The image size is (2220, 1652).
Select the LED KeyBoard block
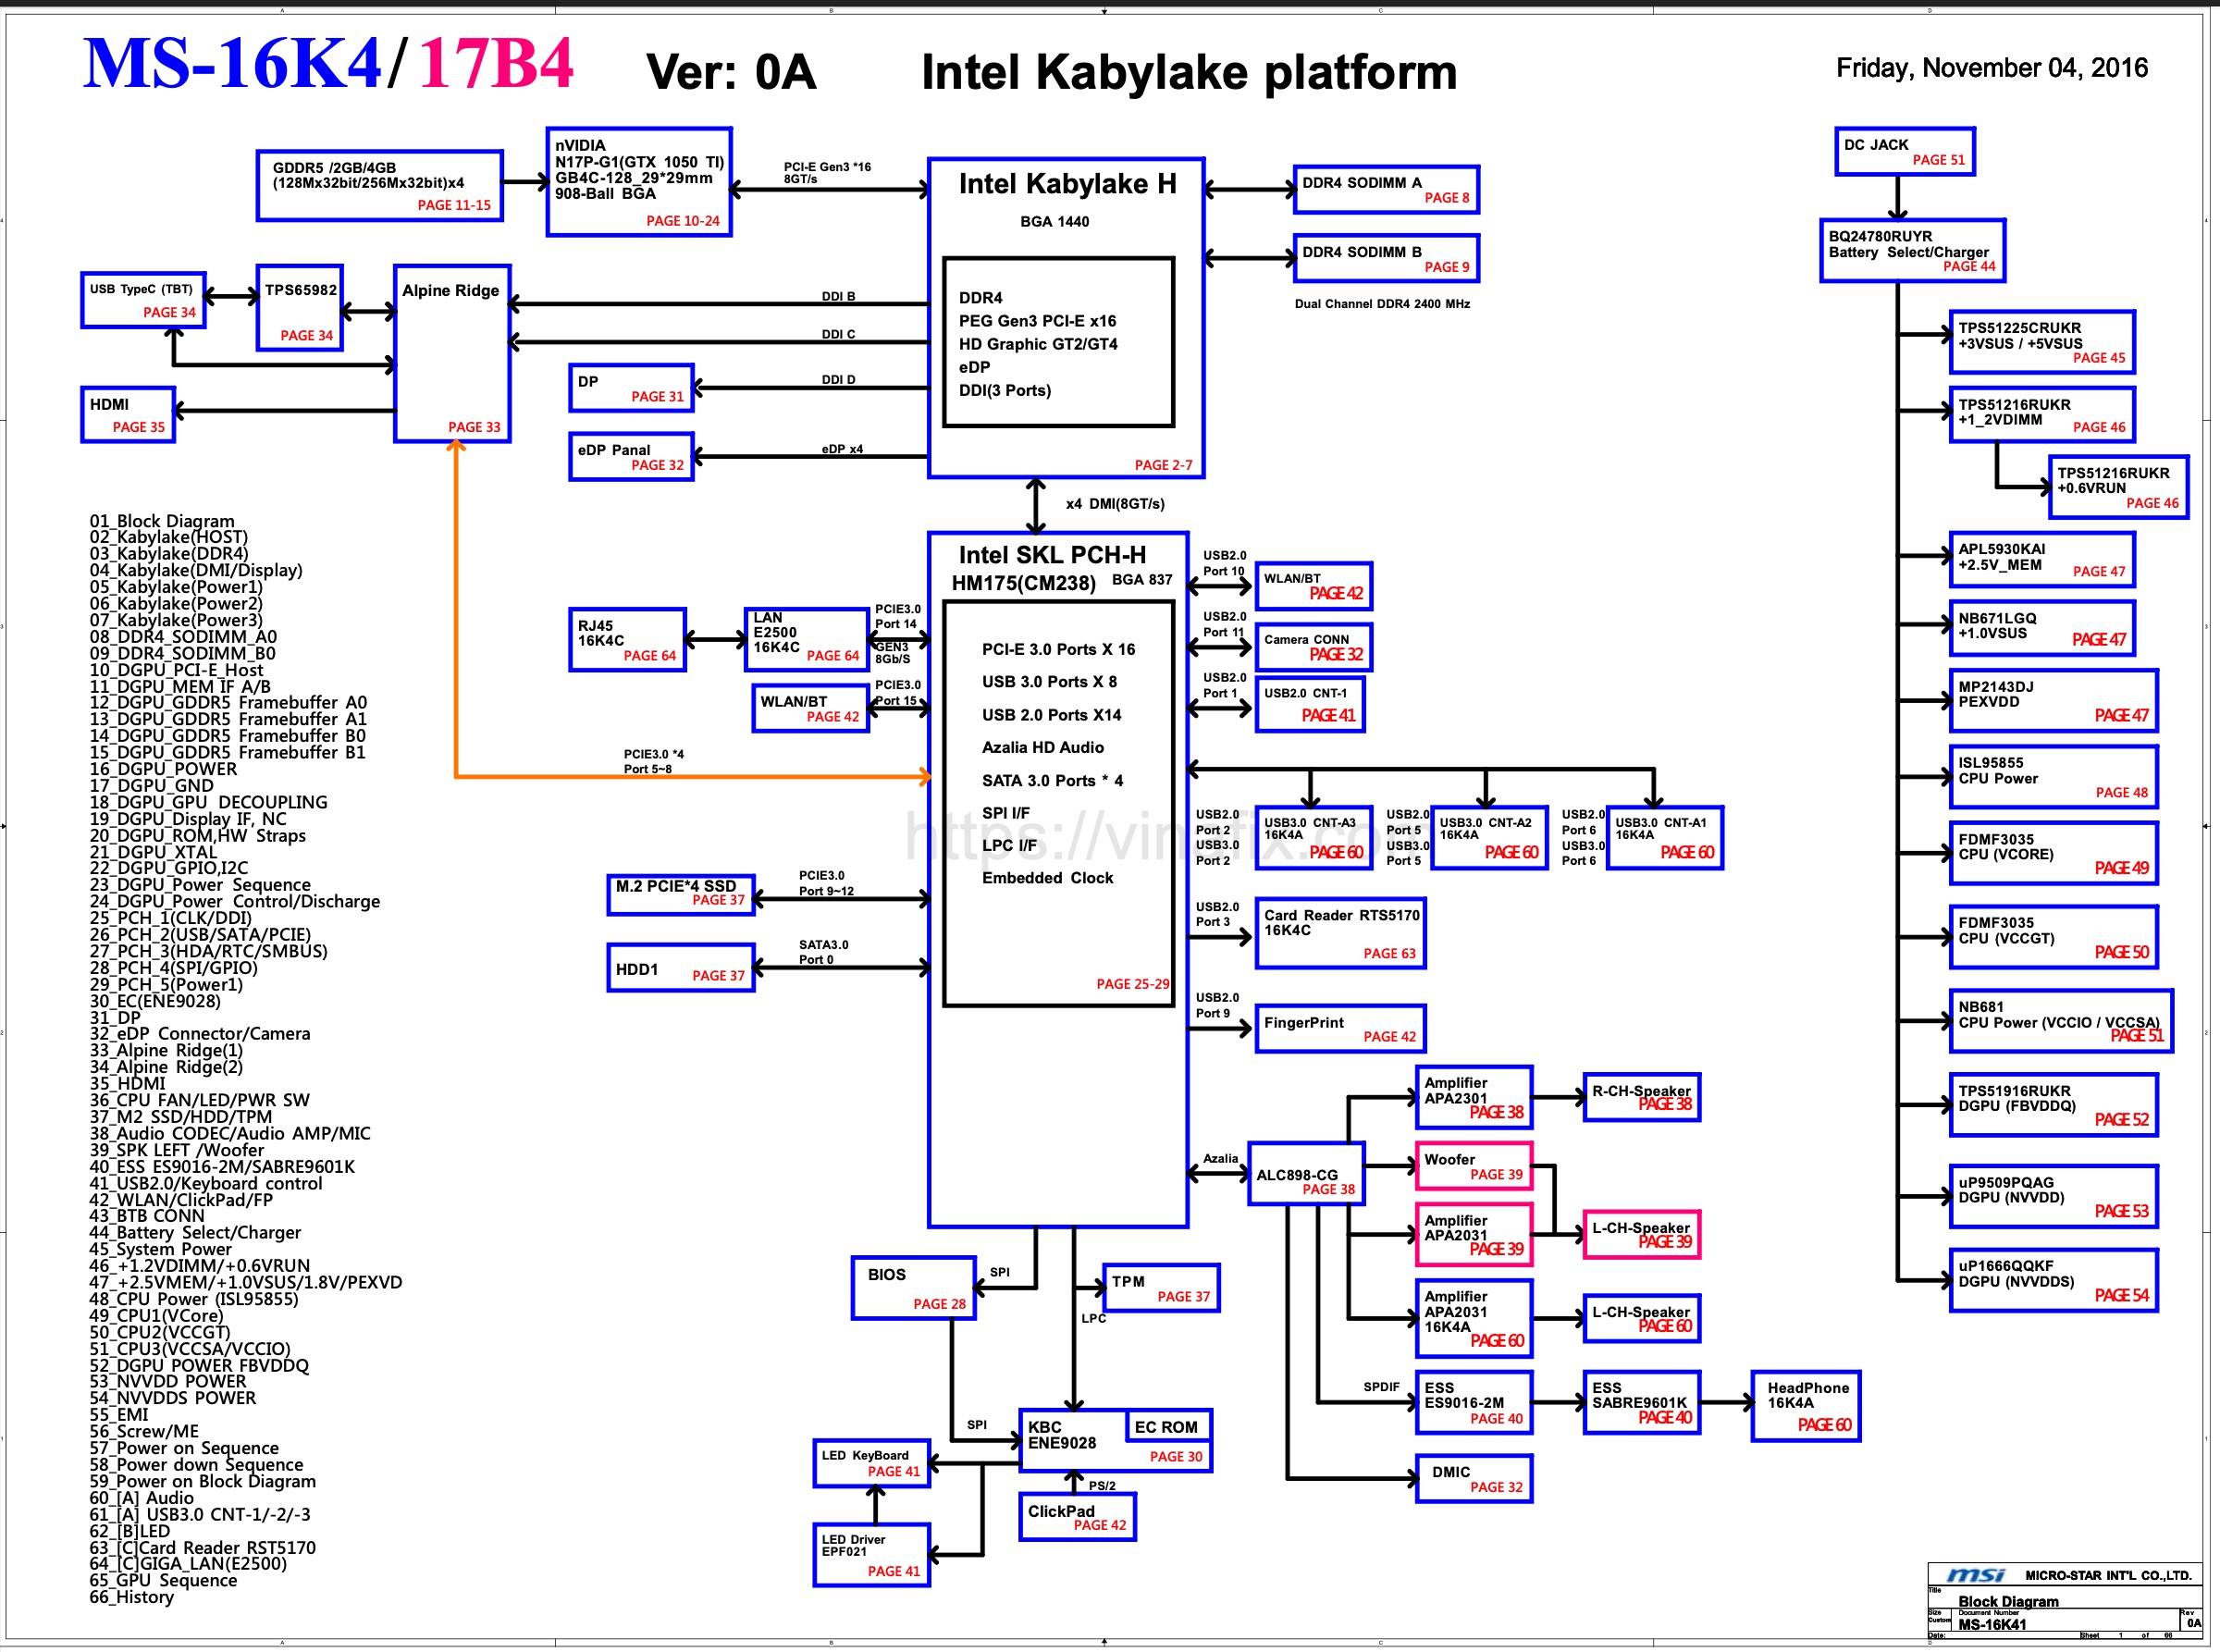pyautogui.click(x=873, y=1465)
